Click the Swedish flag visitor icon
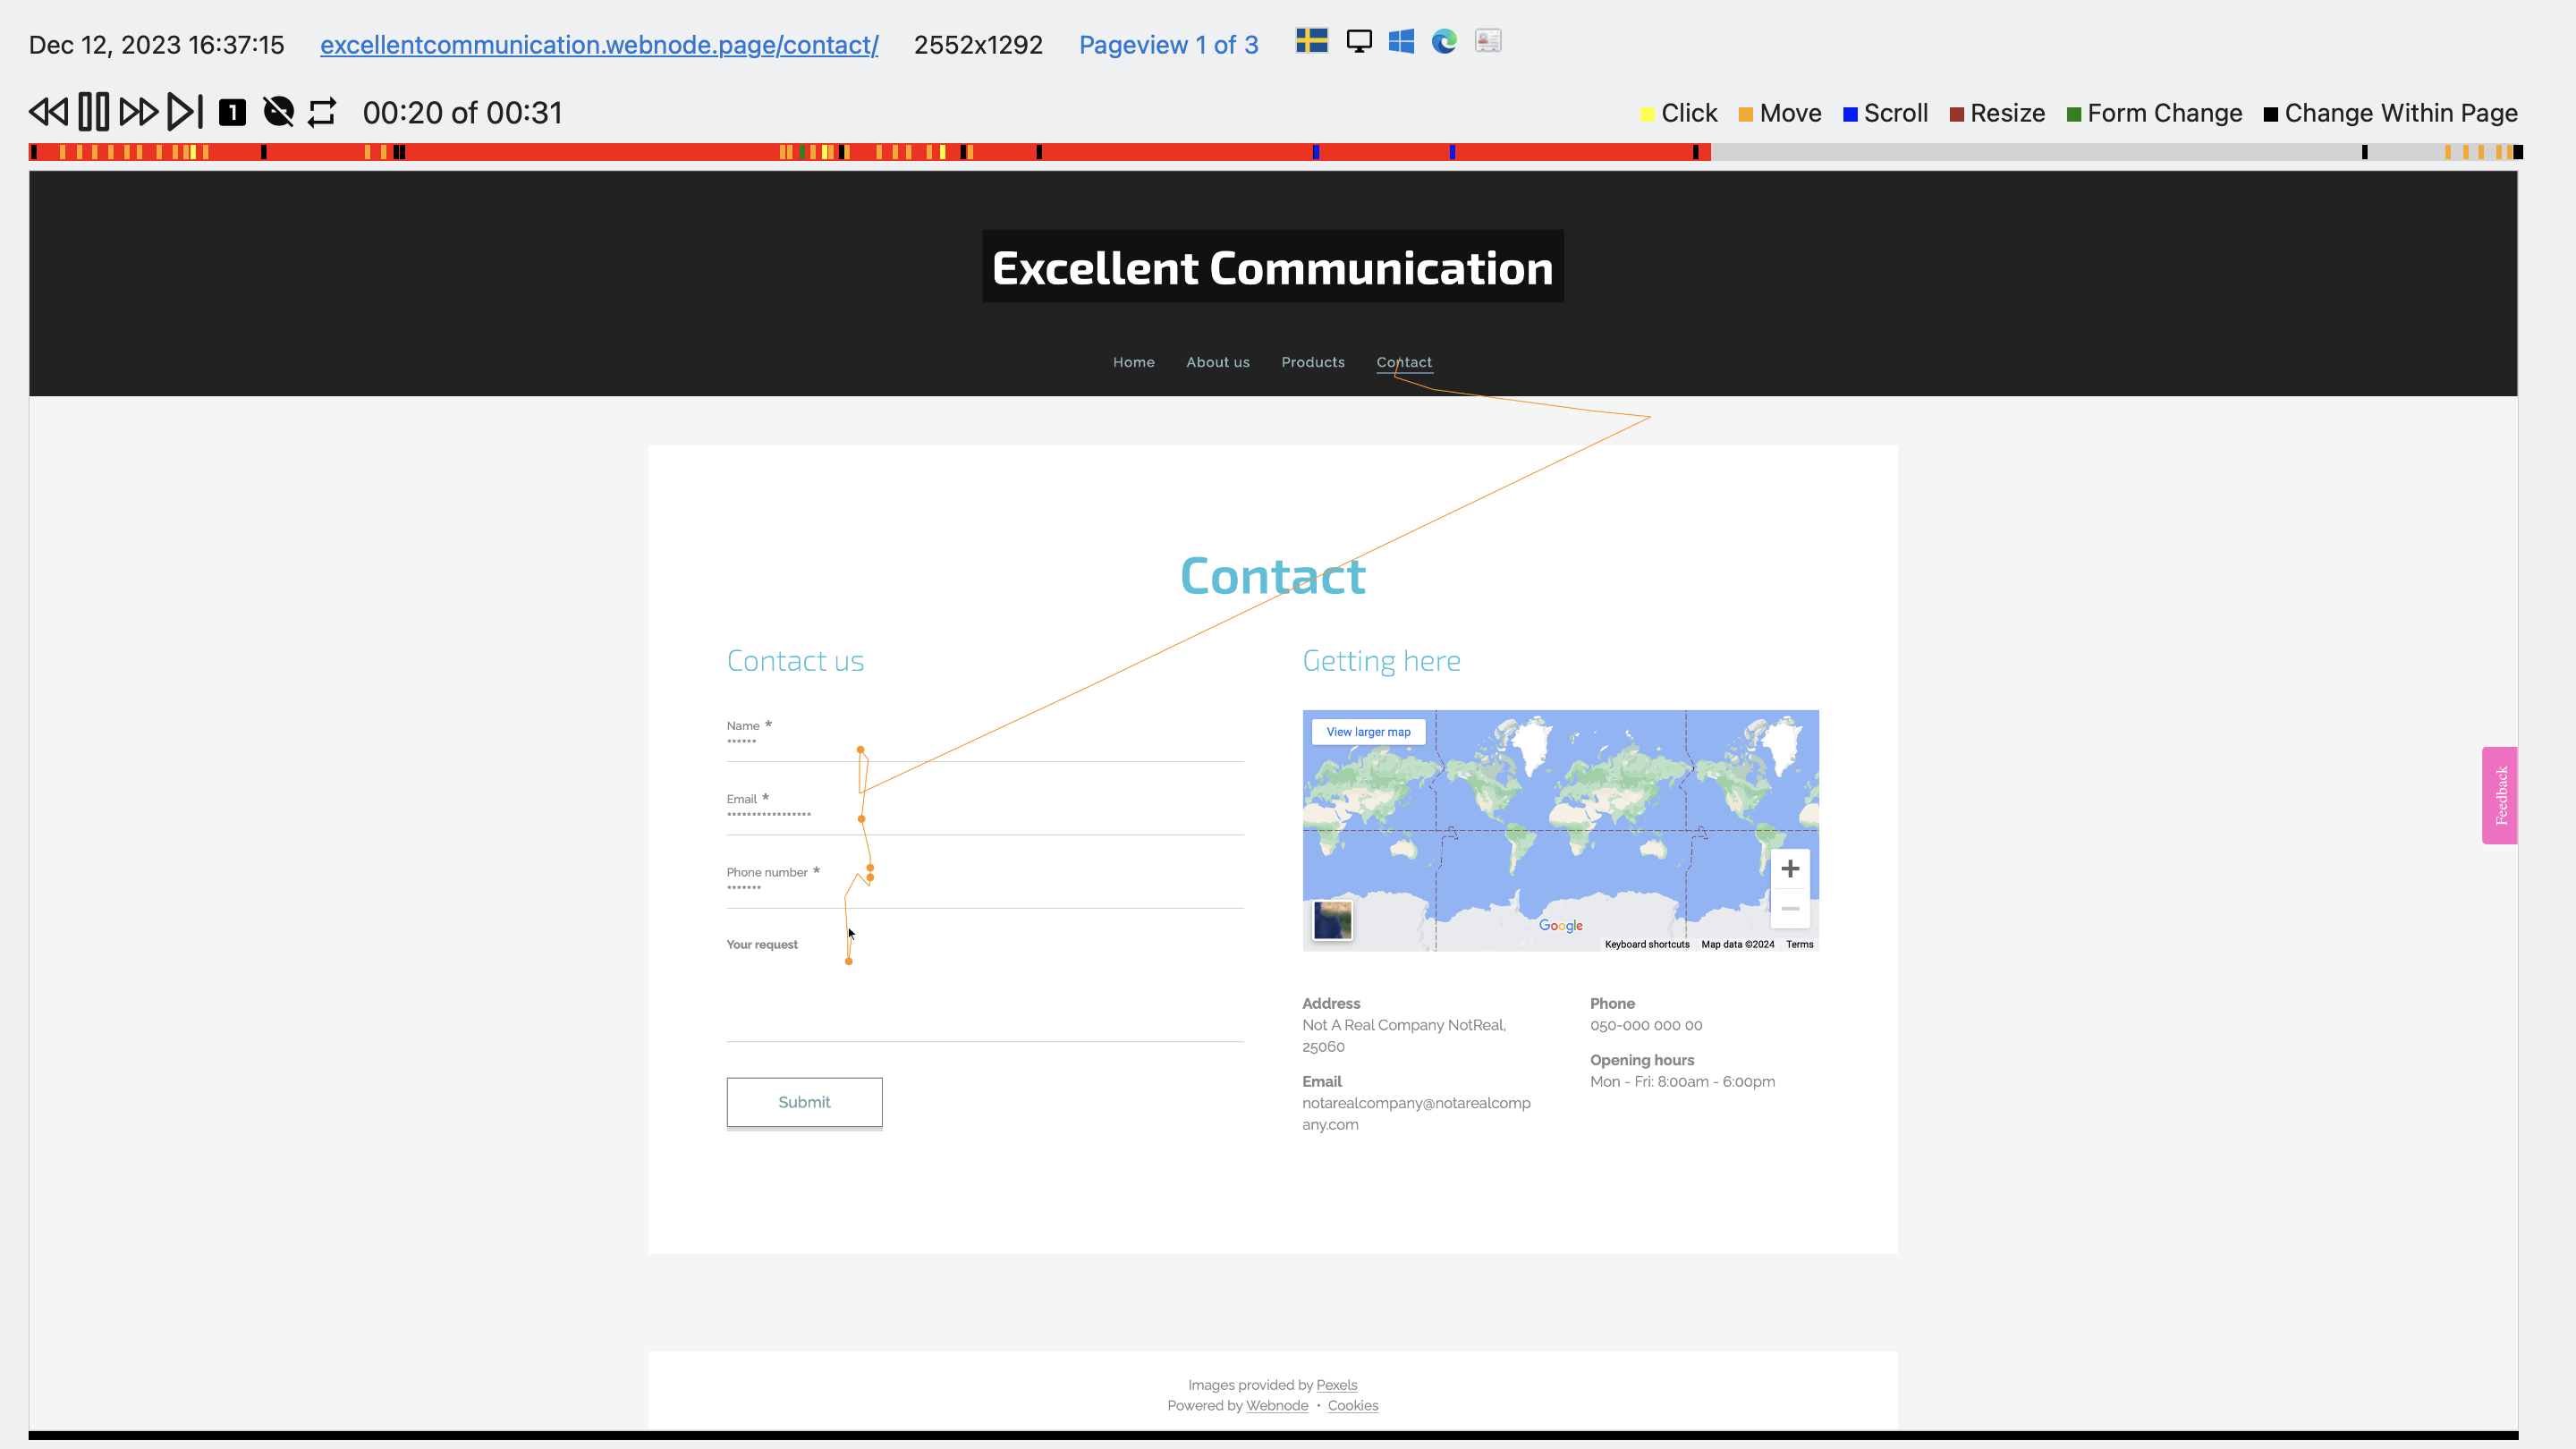The image size is (2576, 1449). pyautogui.click(x=1311, y=41)
